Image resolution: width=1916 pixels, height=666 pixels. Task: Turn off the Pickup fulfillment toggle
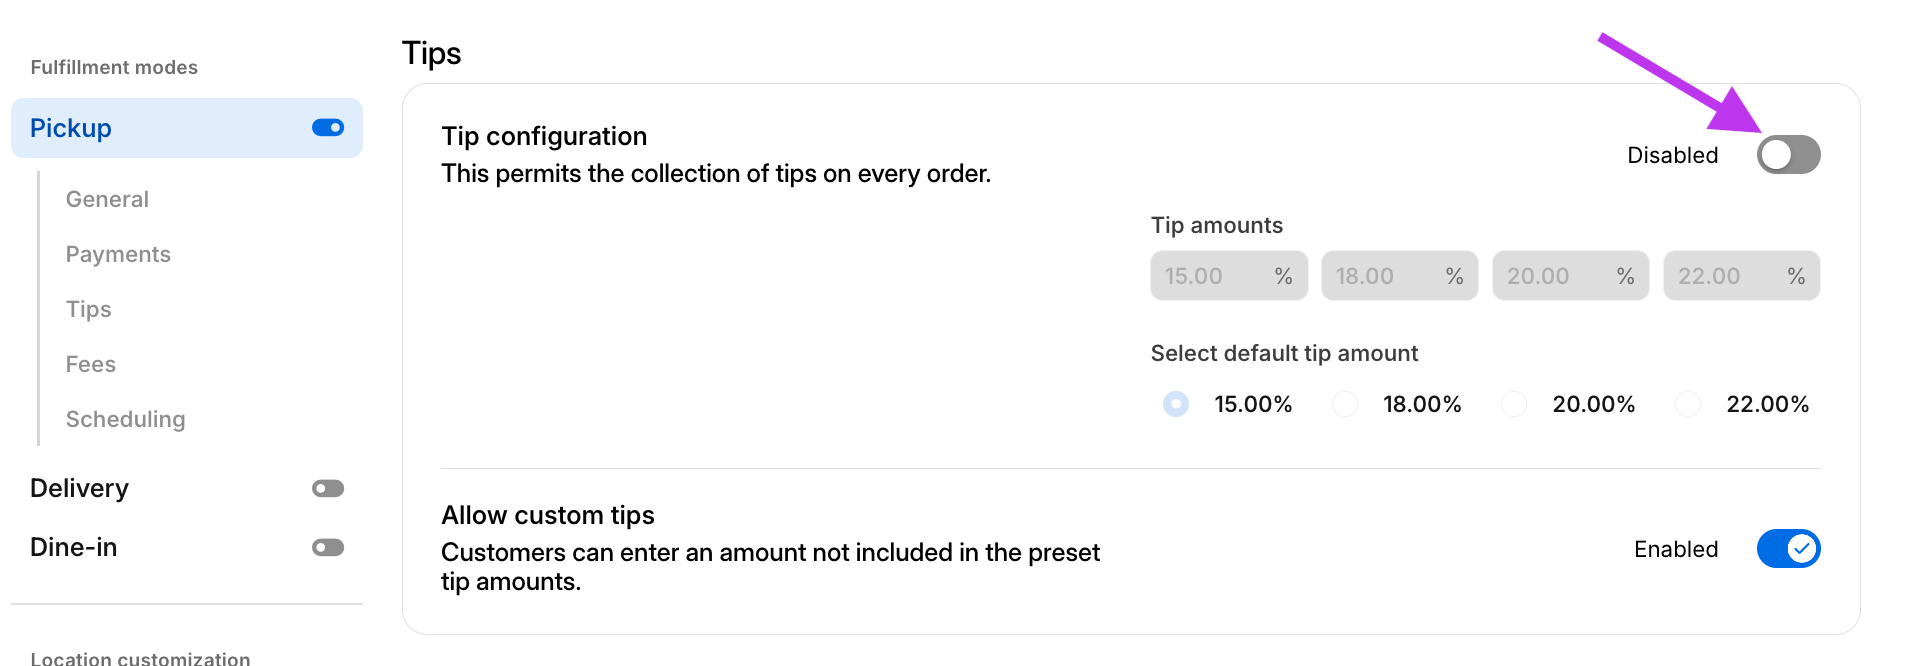[x=328, y=128]
